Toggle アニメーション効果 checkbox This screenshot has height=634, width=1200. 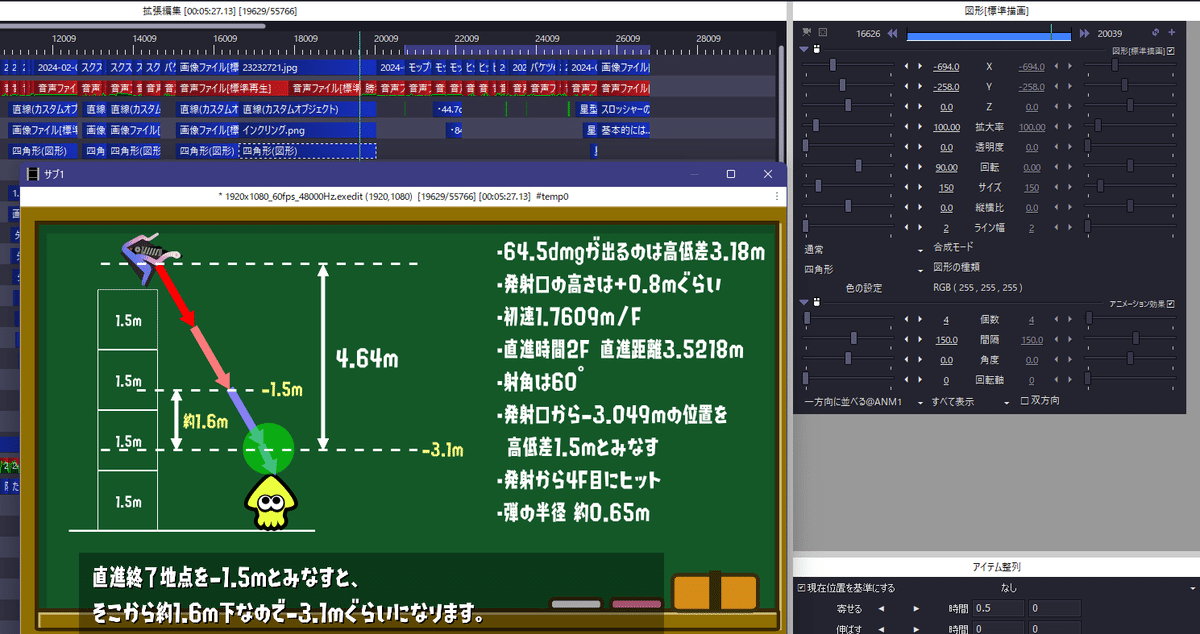[1171, 302]
